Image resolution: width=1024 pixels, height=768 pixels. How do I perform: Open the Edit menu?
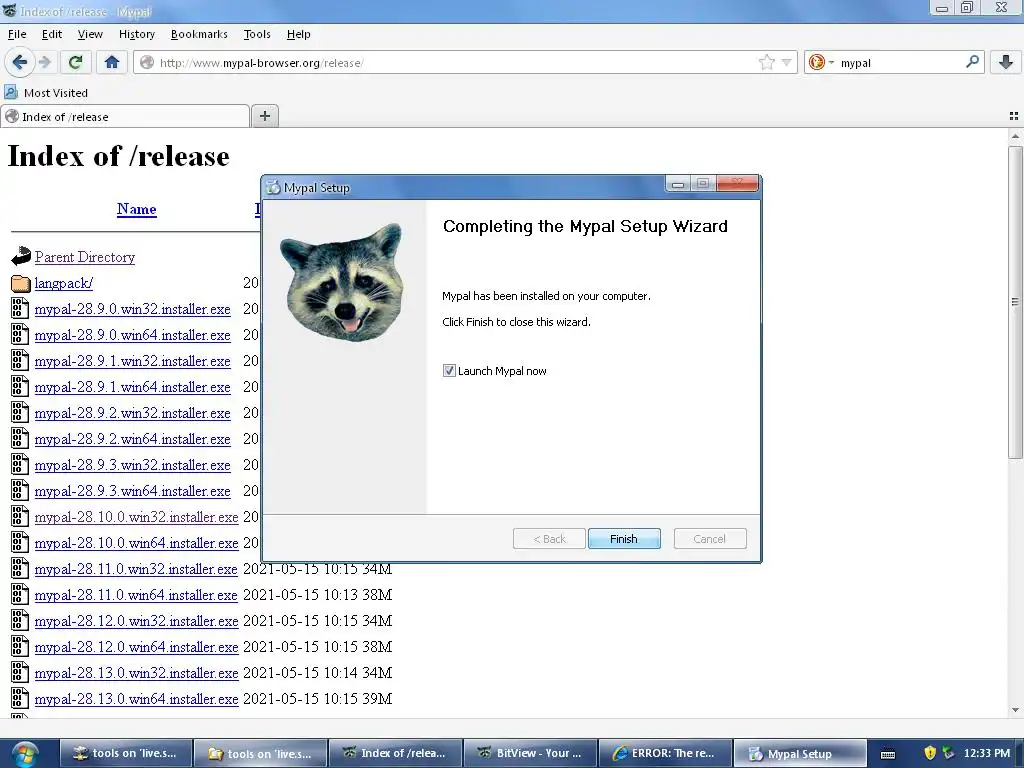point(52,34)
